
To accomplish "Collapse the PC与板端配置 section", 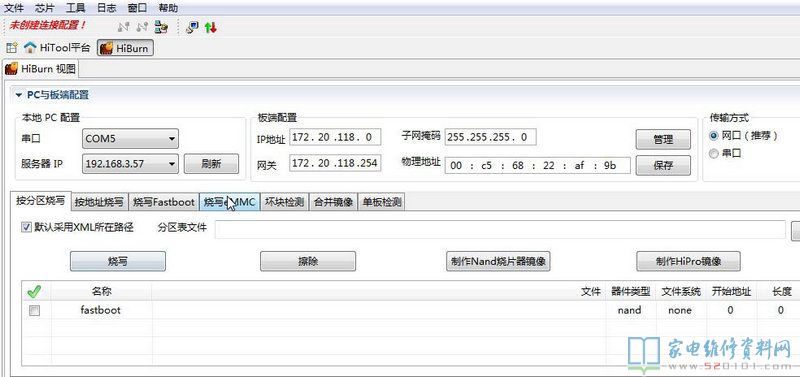I will tap(19, 95).
